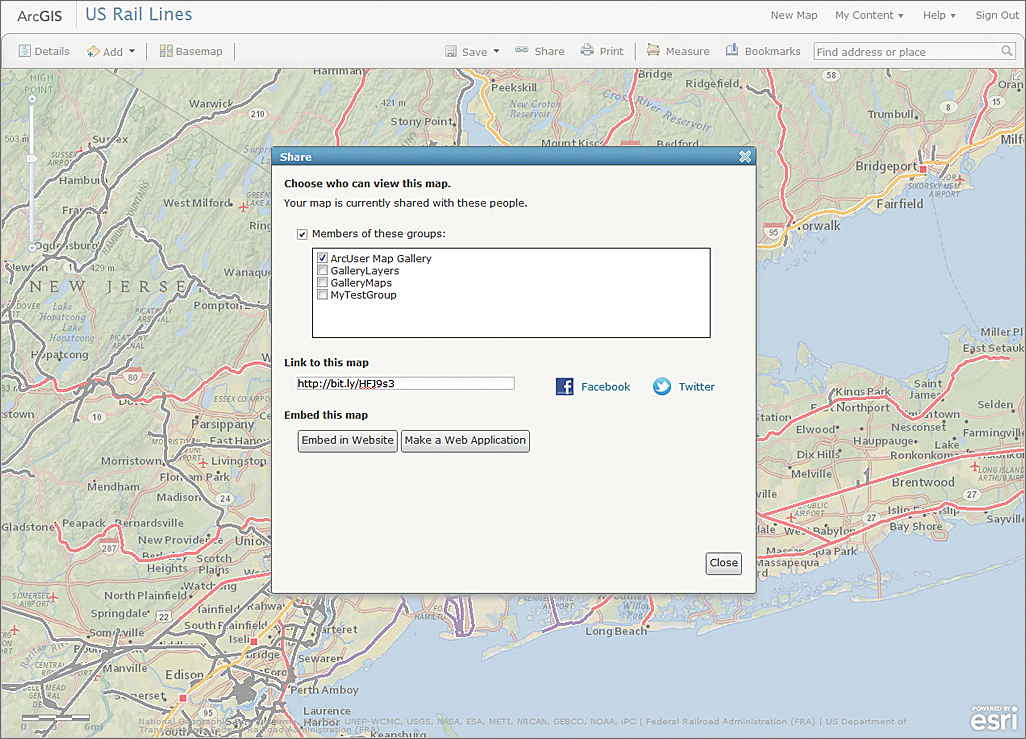The image size is (1026, 739).
Task: Click the Bookmarks toolbar label
Action: click(772, 51)
